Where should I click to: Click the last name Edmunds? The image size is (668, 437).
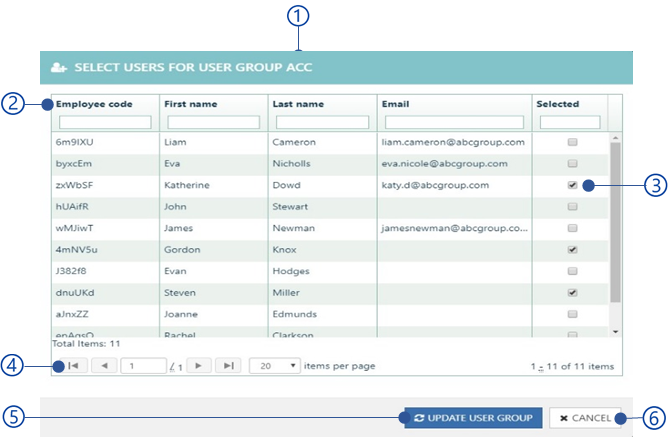click(294, 314)
